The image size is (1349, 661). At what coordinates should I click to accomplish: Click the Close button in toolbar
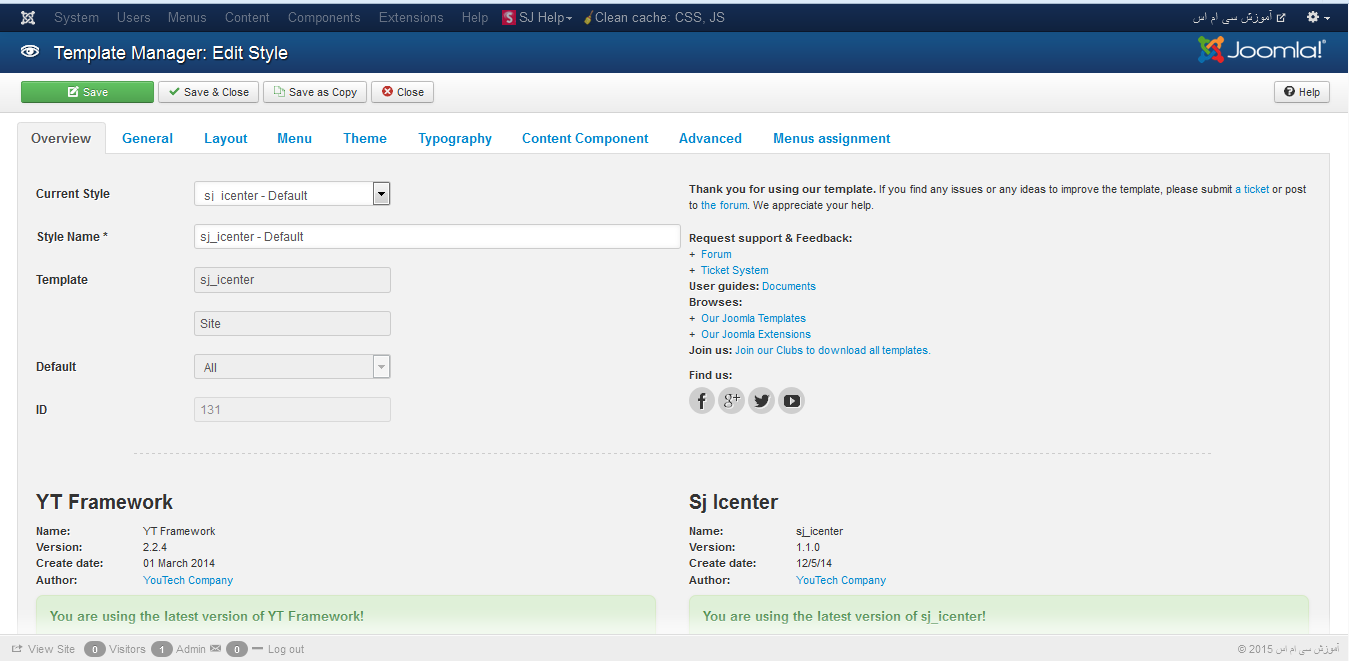pos(402,92)
